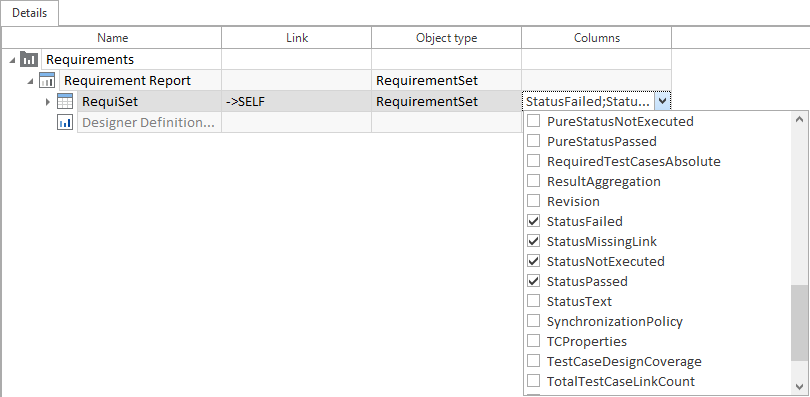Screen dimensions: 810x397
Task: Click the Object type column header
Action: (x=446, y=38)
